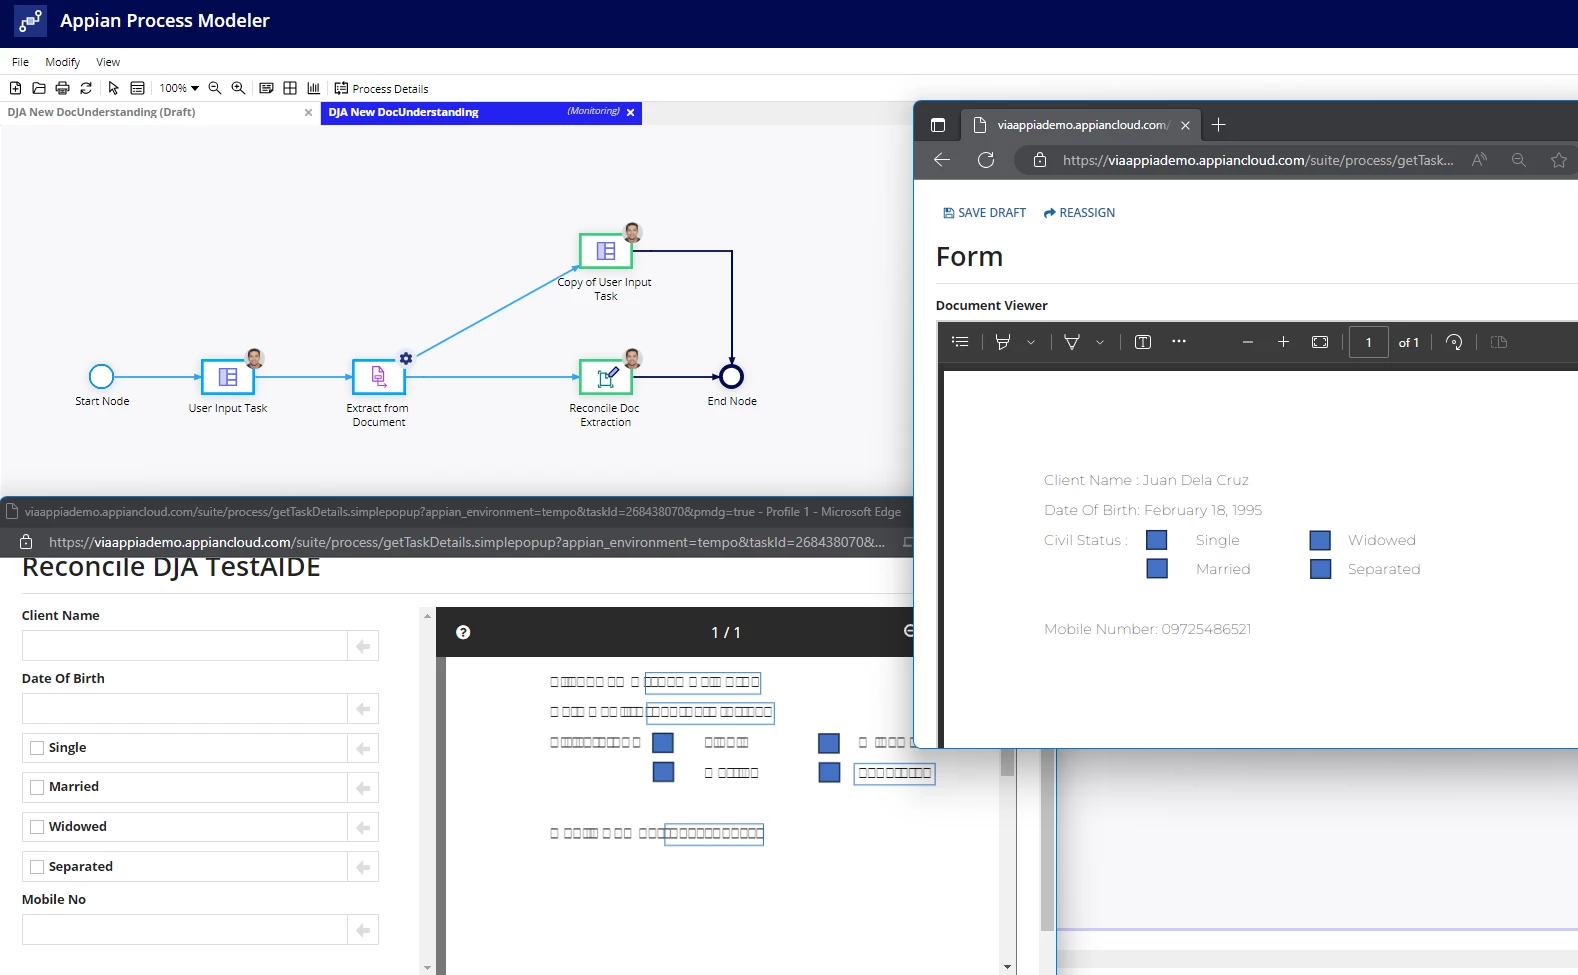
Task: Select the viaappiademo.appiancloud.com browser tab
Action: [x=1080, y=125]
